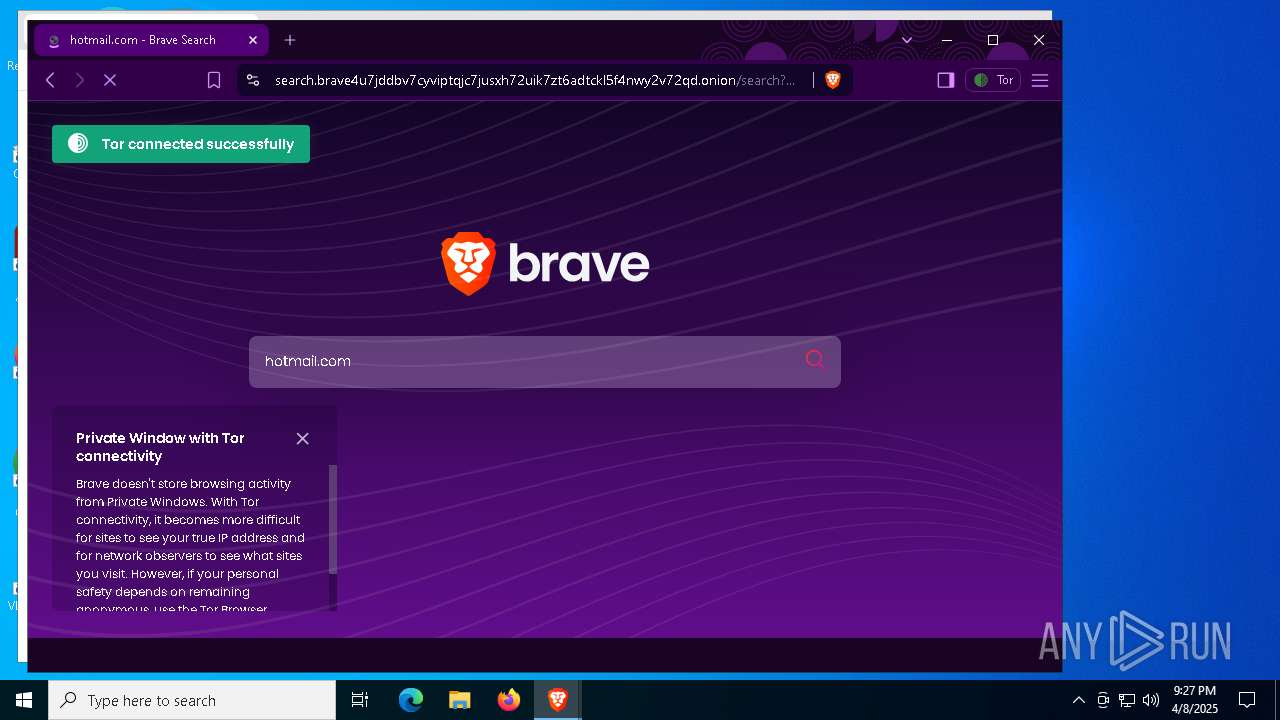Image resolution: width=1280 pixels, height=720 pixels.
Task: Expand the tab search dropdown
Action: (907, 40)
